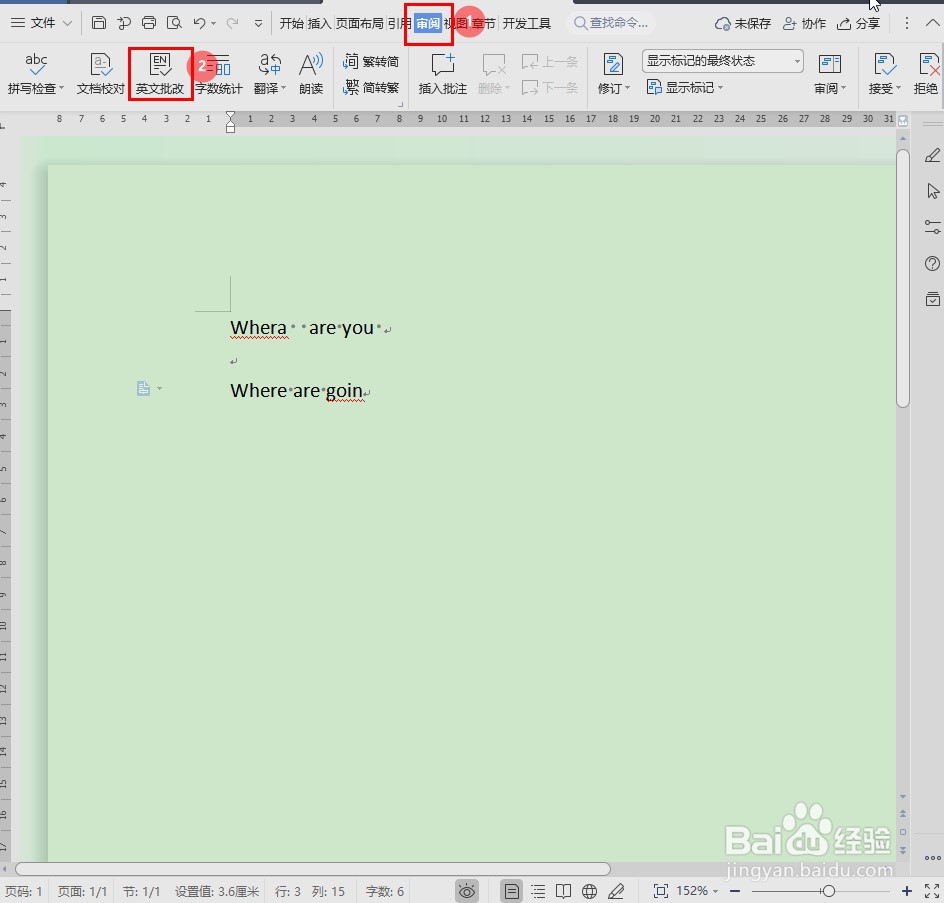Open the 开始 tab
Viewport: 944px width, 903px height.
coord(291,23)
